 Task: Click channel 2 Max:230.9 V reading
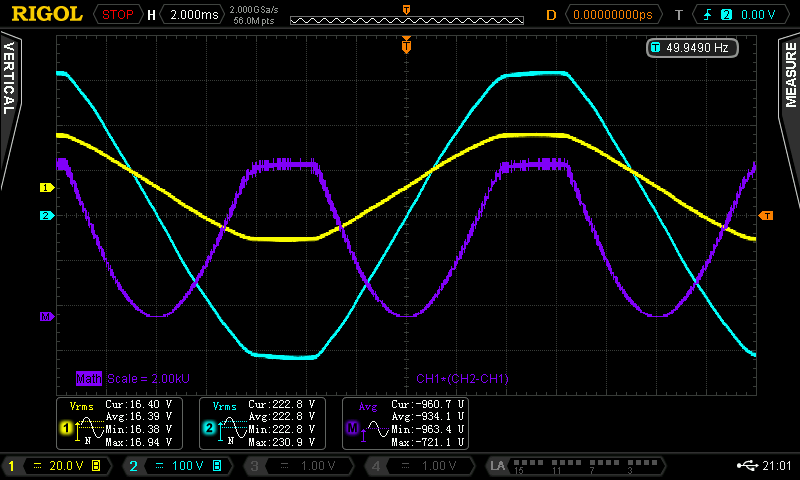[282, 442]
